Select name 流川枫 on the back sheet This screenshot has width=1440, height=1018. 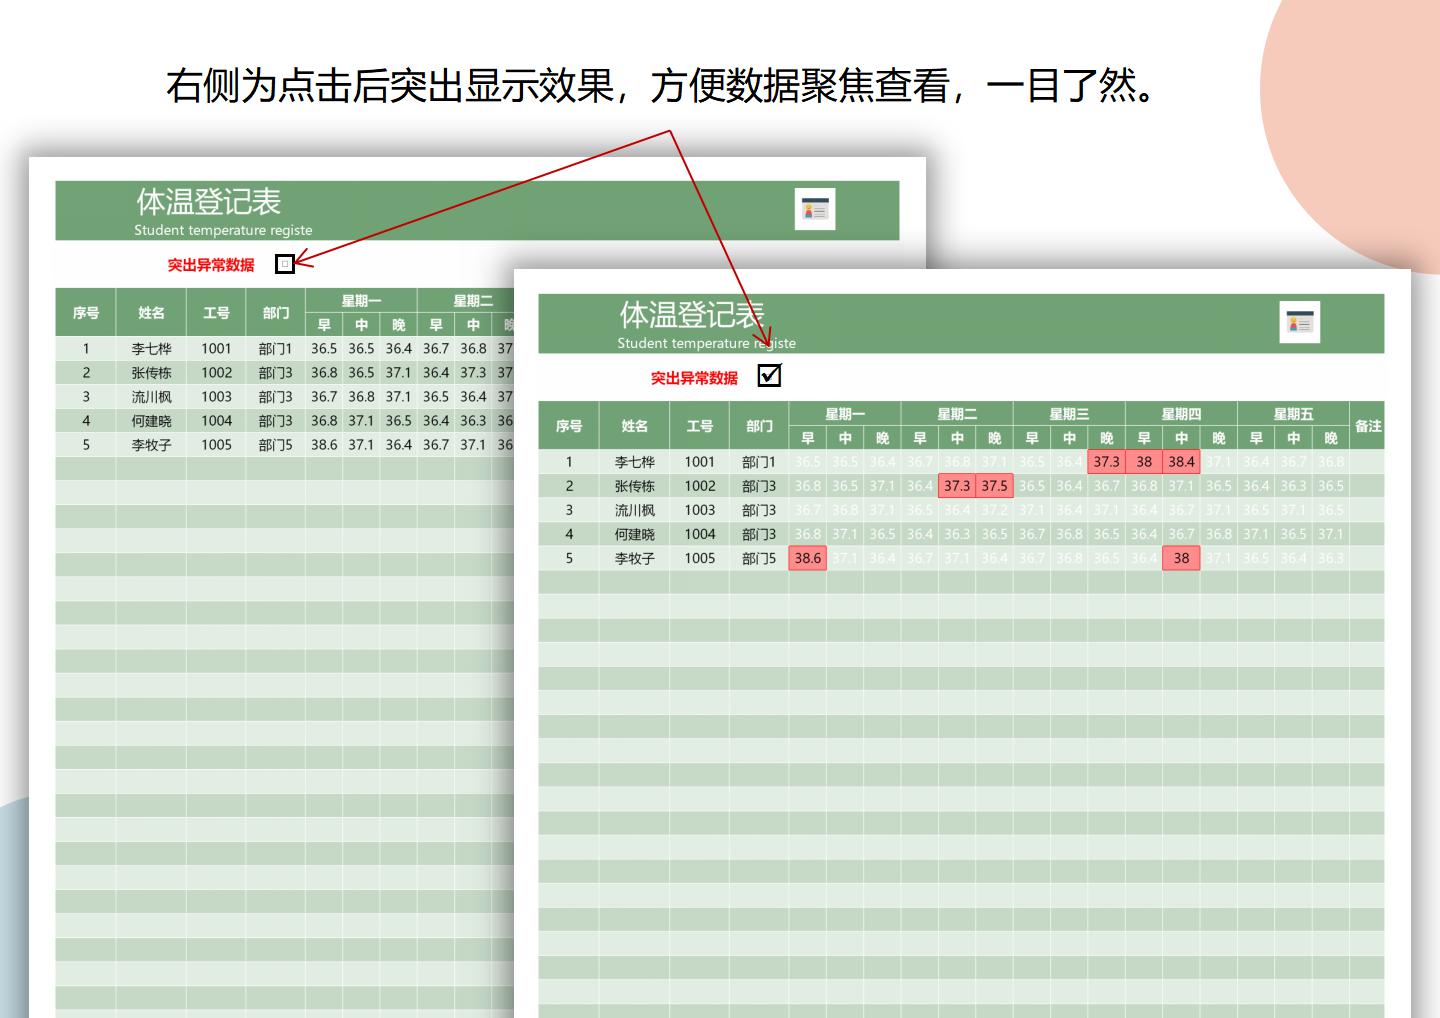151,397
